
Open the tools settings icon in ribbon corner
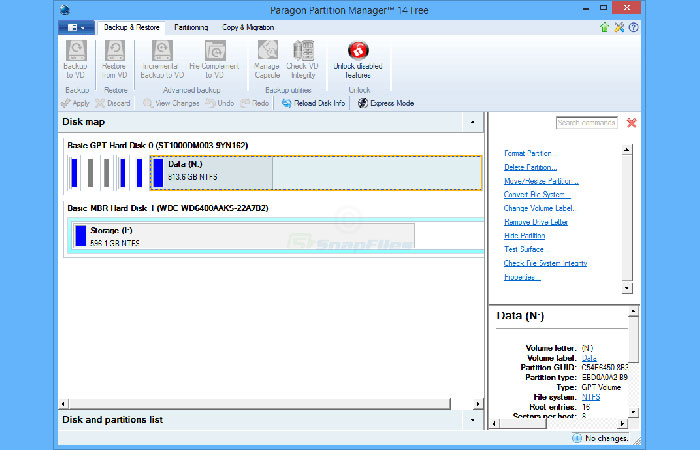point(619,28)
